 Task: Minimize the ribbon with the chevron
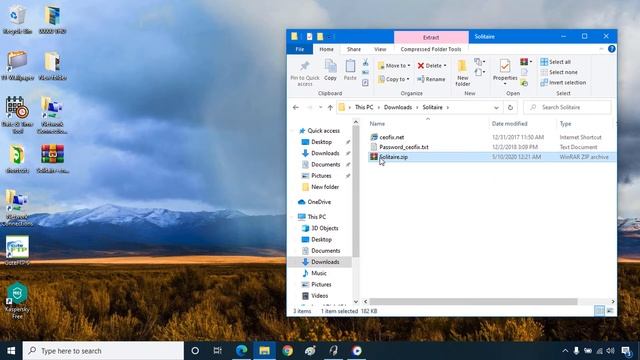[601, 49]
